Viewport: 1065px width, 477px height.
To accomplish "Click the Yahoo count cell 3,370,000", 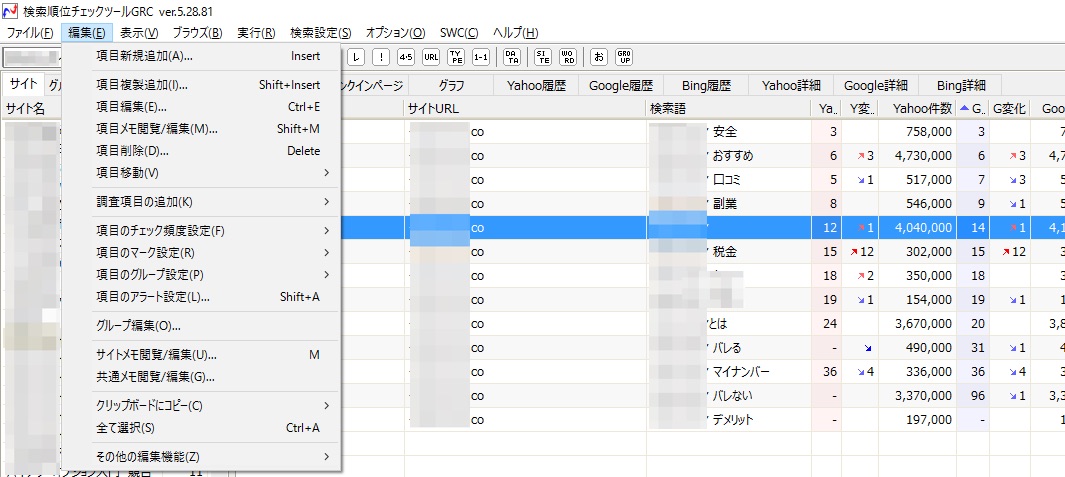I will [x=918, y=395].
